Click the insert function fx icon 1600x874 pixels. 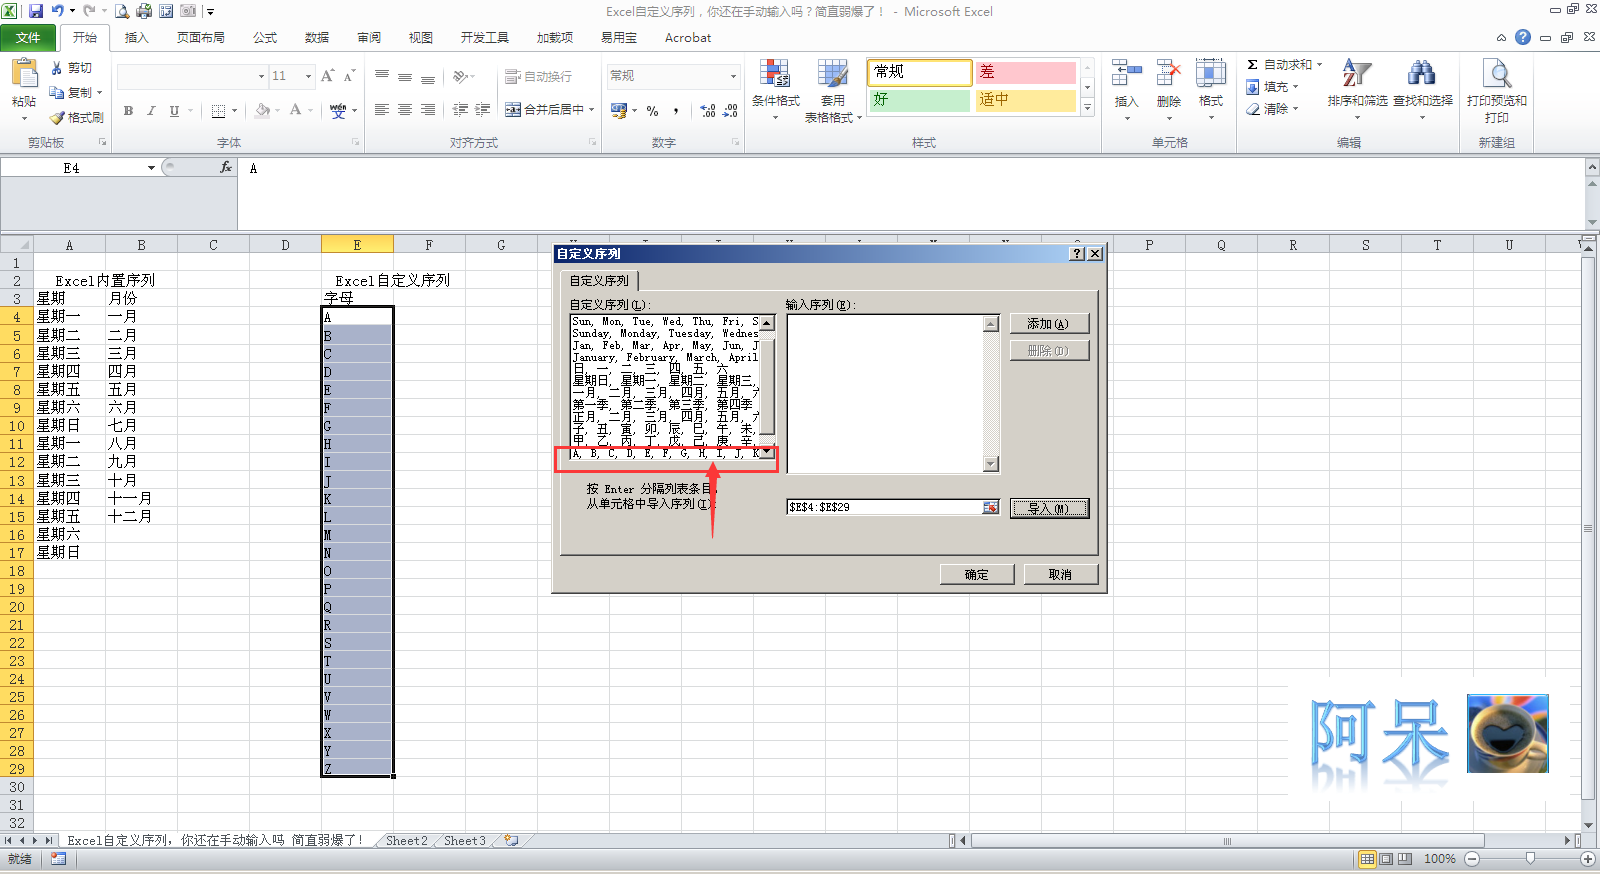coord(226,168)
